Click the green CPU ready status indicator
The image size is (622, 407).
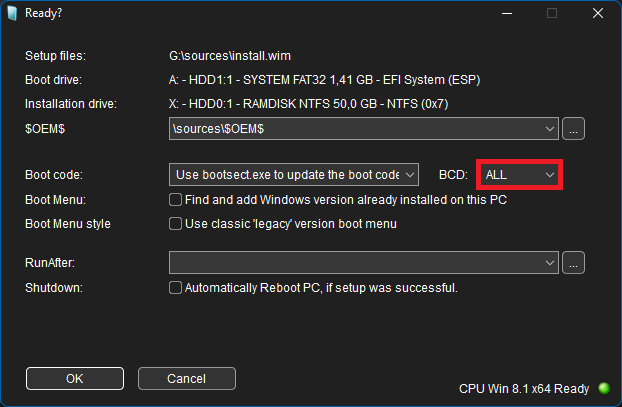click(604, 388)
